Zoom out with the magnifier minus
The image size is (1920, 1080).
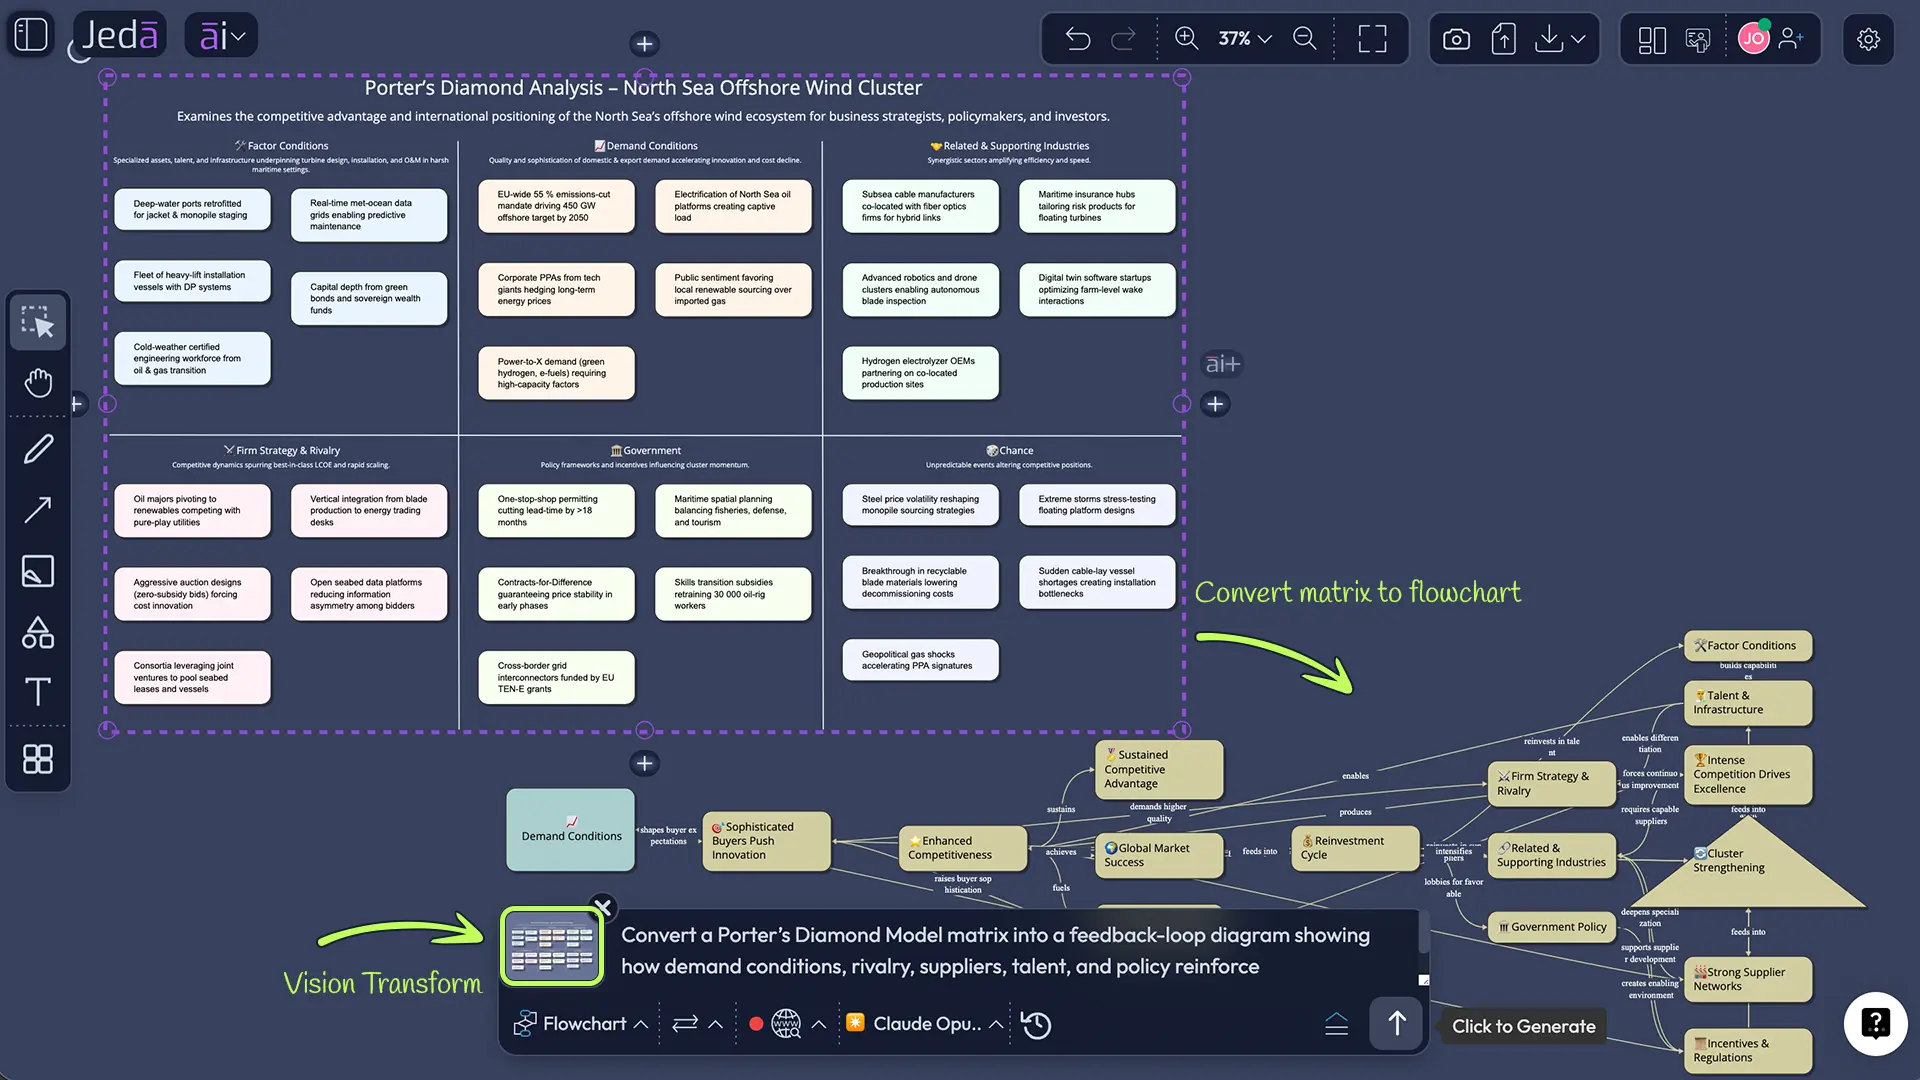1305,39
